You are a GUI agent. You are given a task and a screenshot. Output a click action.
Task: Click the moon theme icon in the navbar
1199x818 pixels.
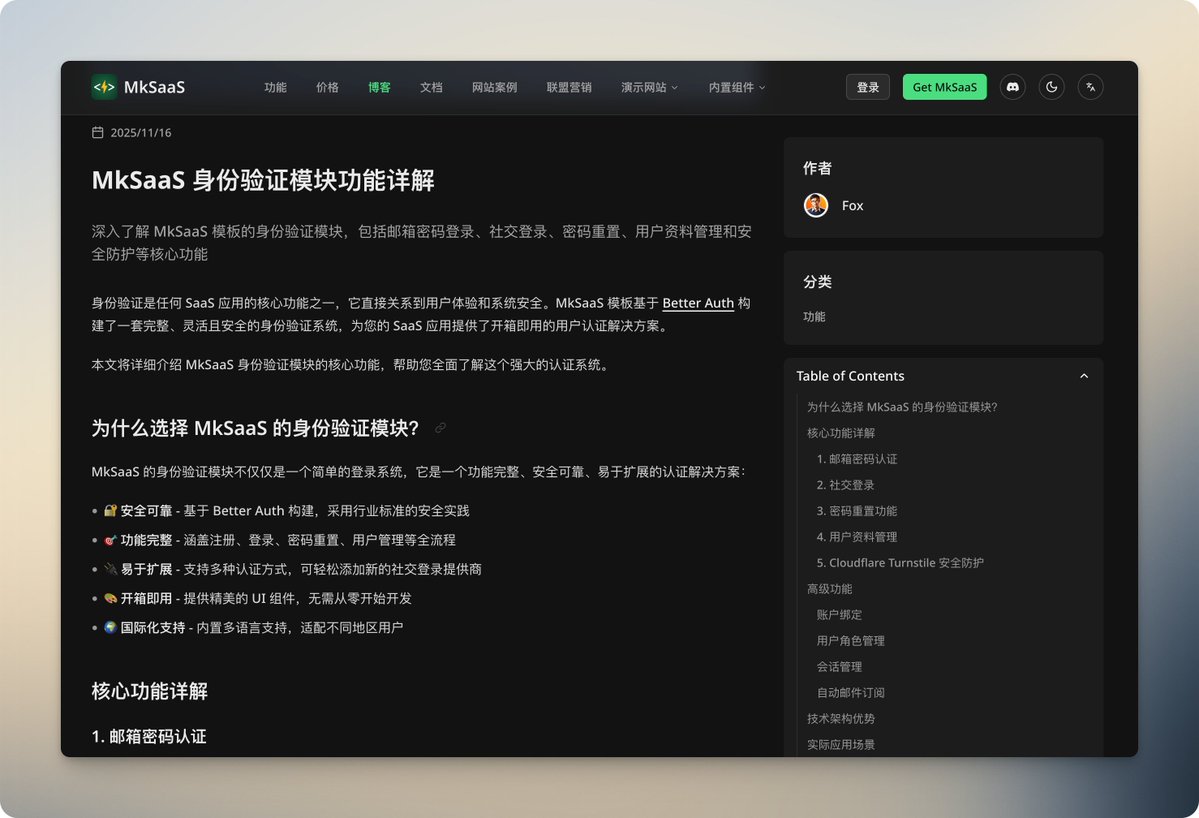pyautogui.click(x=1051, y=87)
